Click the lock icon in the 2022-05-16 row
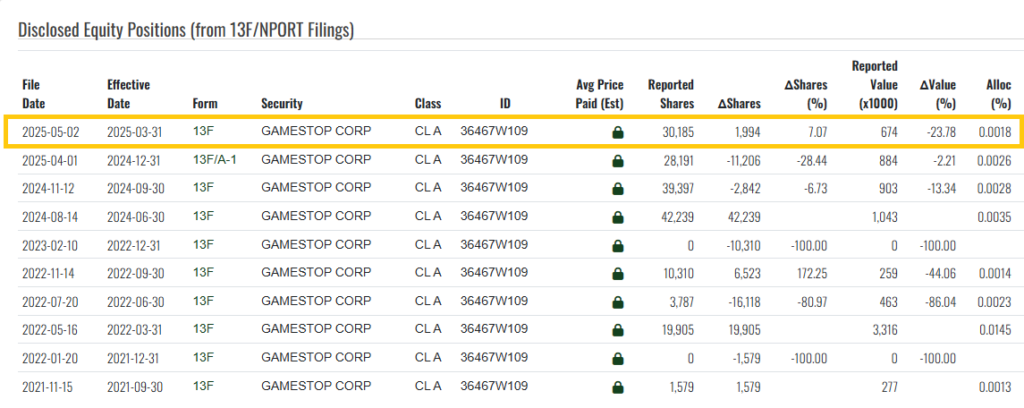 click(617, 331)
